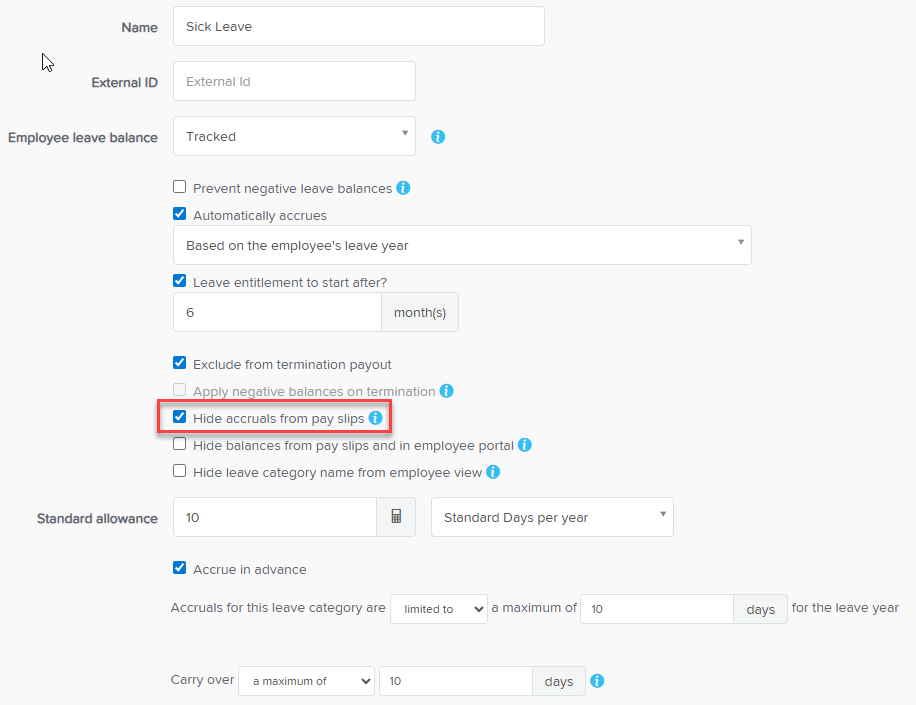Click info icon for Hide leave category name
This screenshot has height=705, width=916.
pos(493,472)
